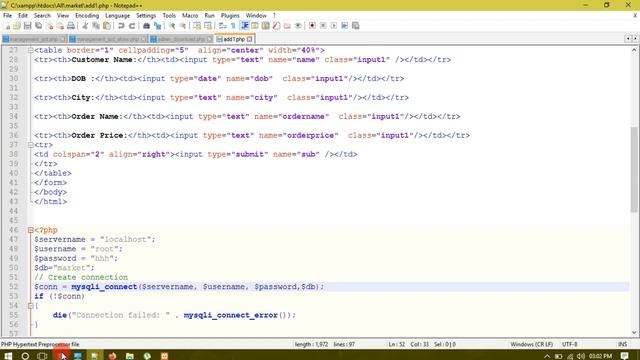Viewport: 640px width, 360px height.
Task: Open the Run menu
Action: click(209, 16)
